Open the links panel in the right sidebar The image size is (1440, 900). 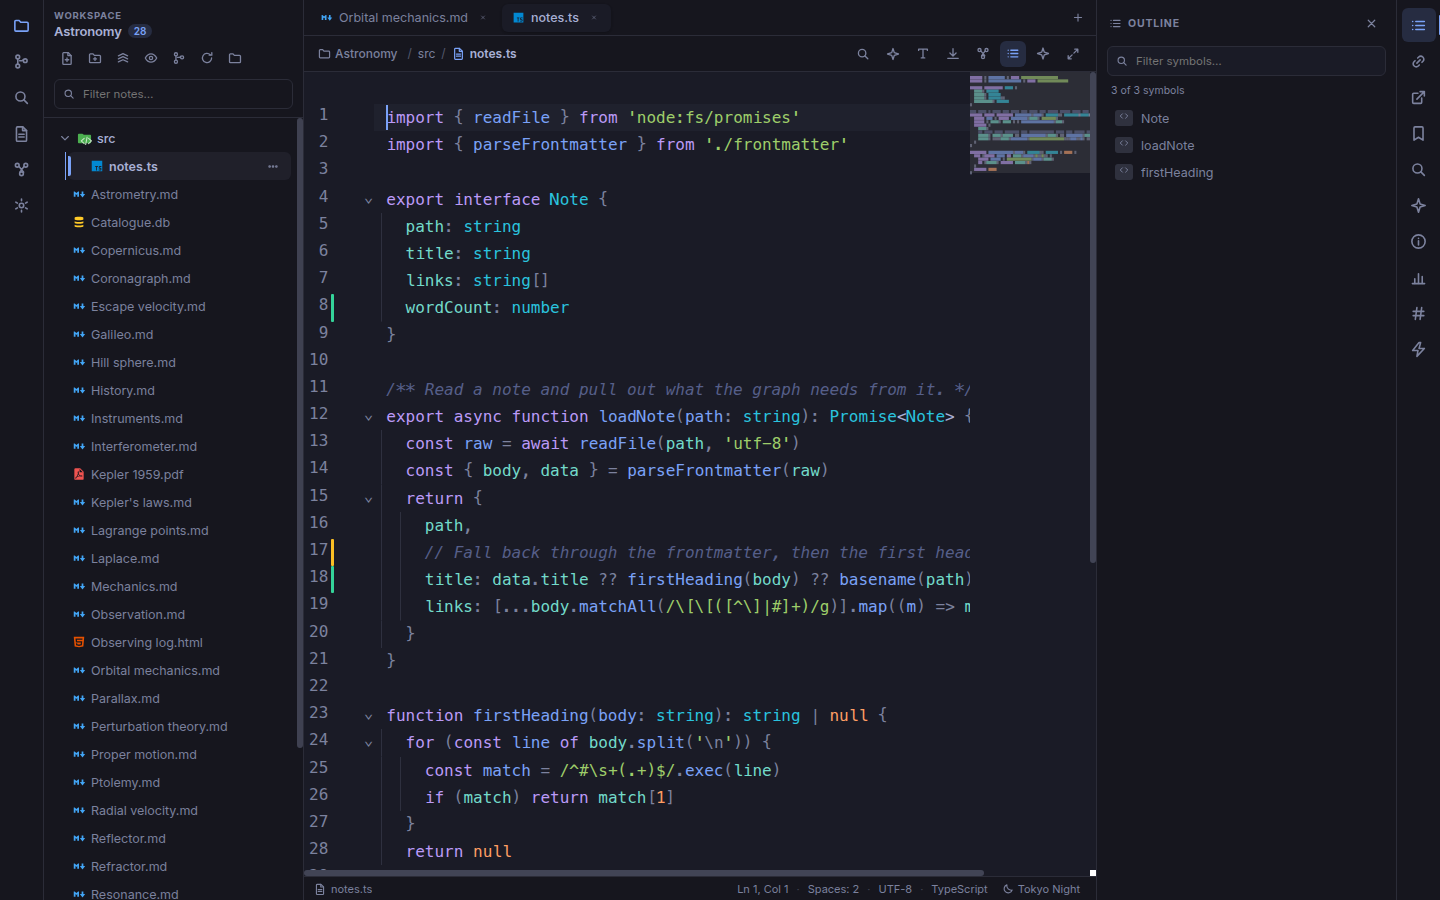point(1418,62)
